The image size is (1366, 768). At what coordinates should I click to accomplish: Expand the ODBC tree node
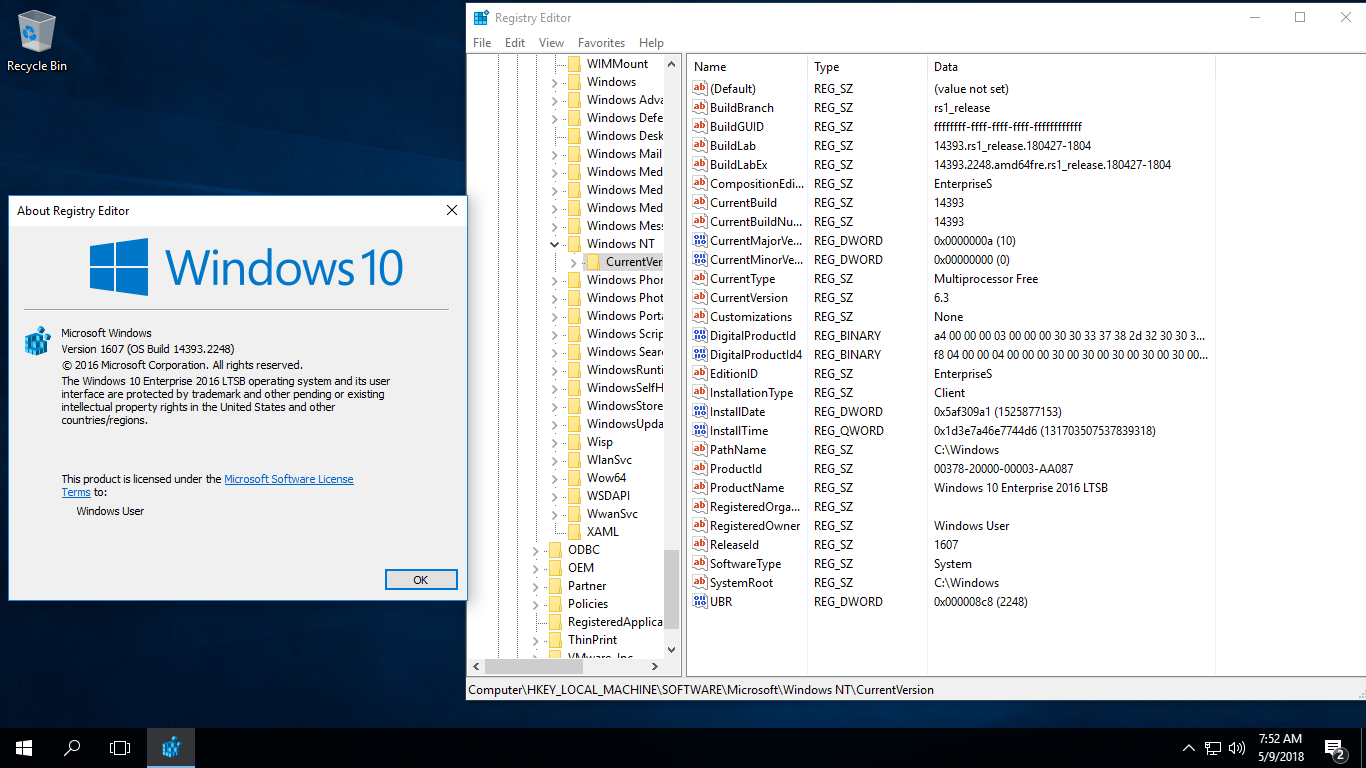coord(536,550)
